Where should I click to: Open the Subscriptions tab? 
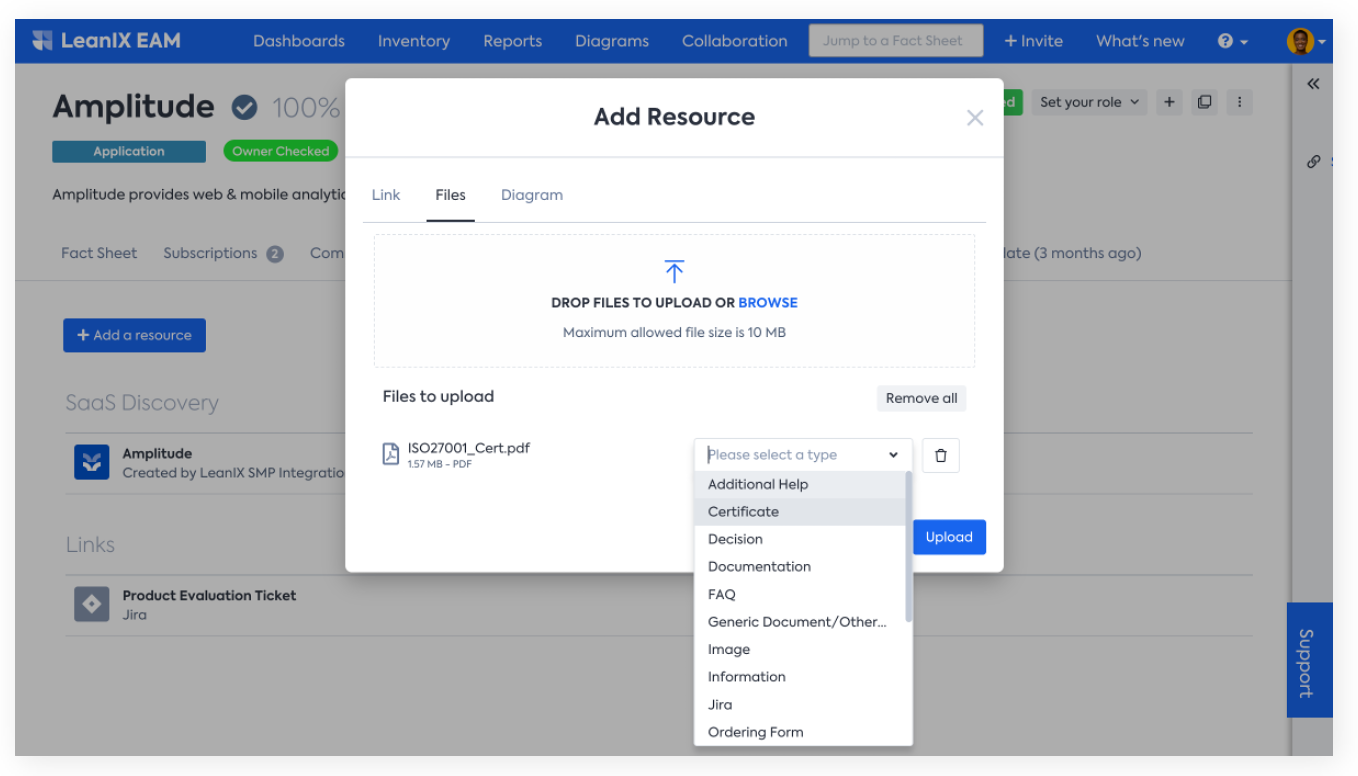(223, 253)
